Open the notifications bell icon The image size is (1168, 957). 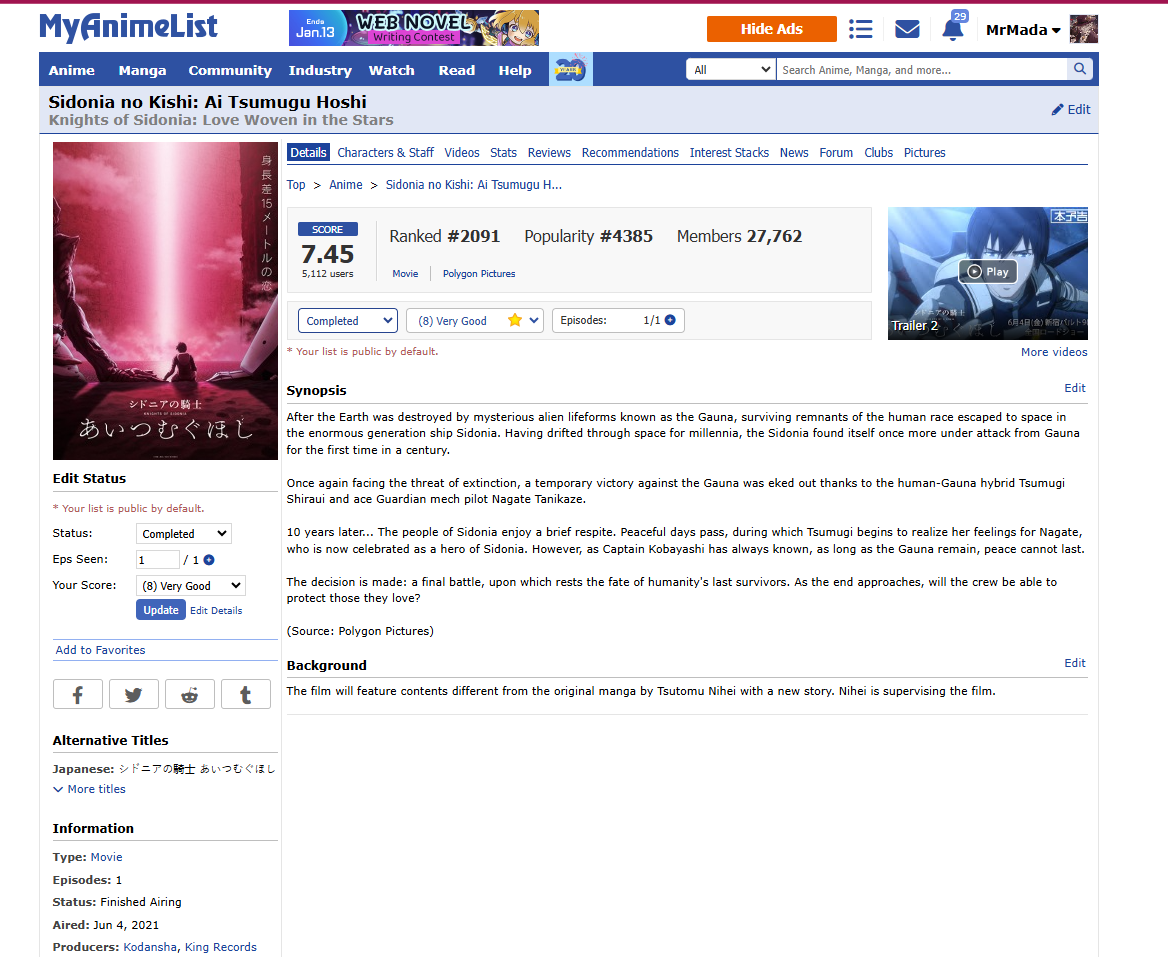tap(953, 29)
